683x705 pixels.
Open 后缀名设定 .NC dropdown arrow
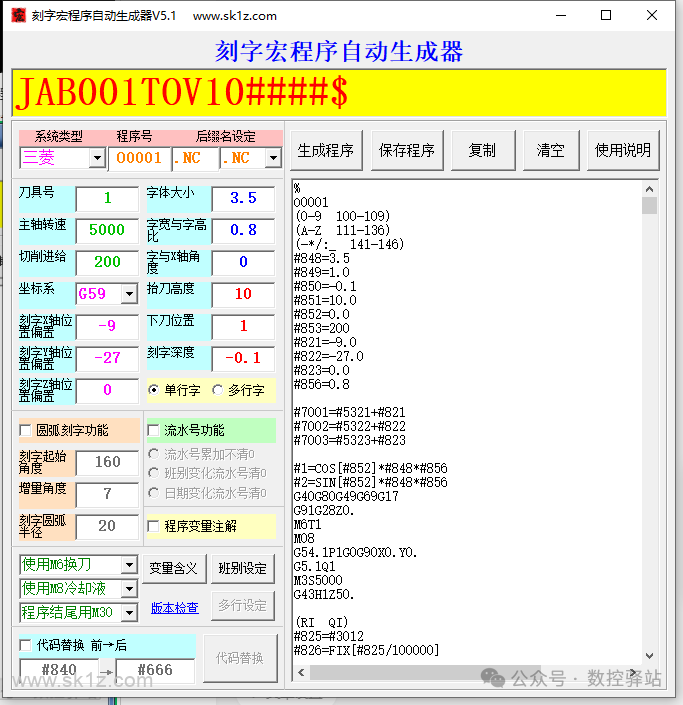click(x=273, y=158)
